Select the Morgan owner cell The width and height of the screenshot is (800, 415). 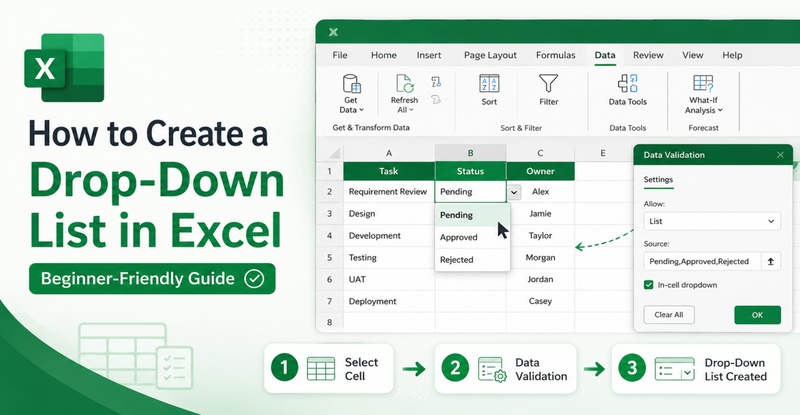tap(540, 258)
